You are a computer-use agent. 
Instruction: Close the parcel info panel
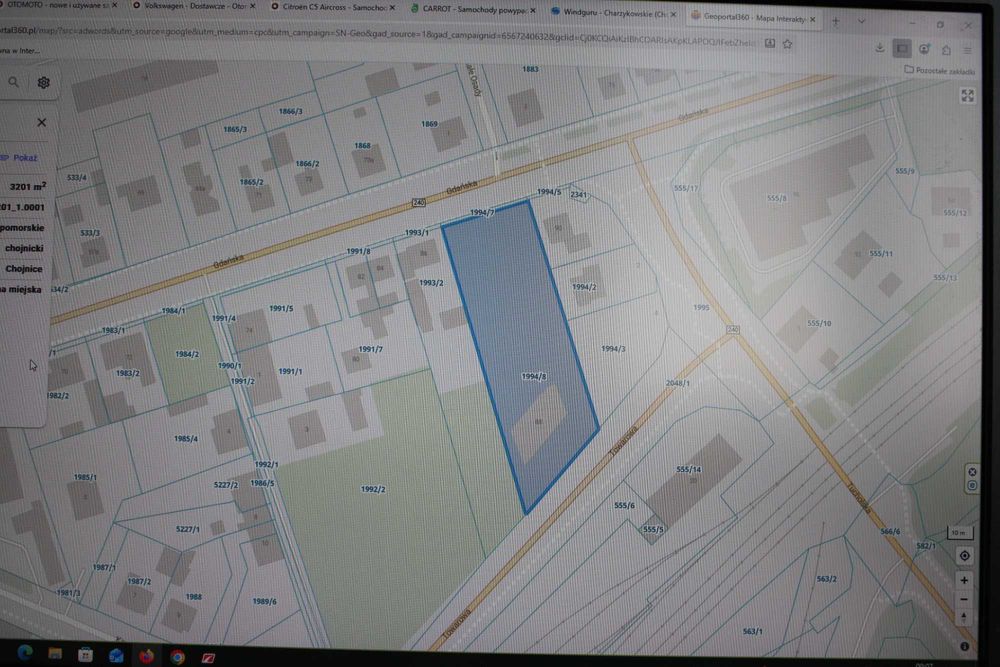click(x=41, y=122)
